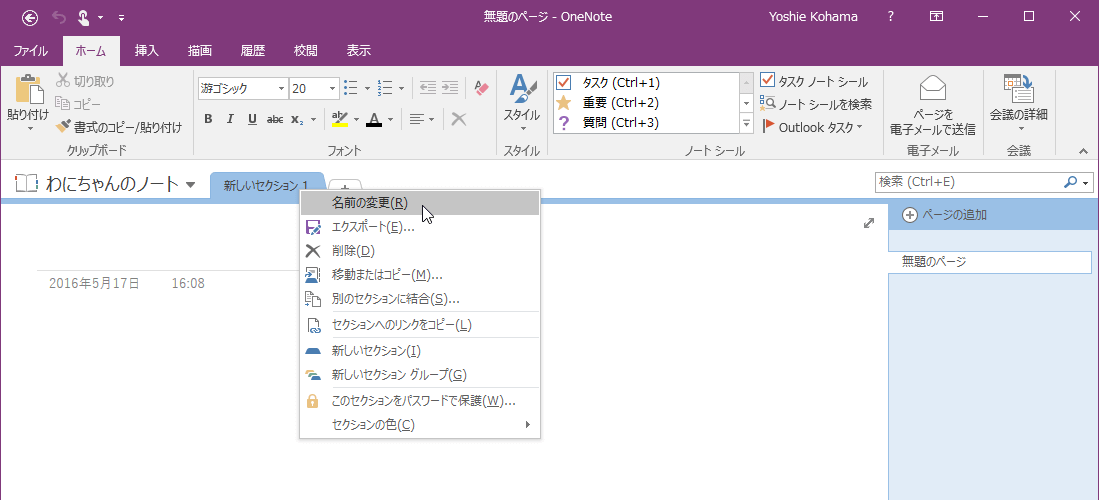Screen dimensions: 1099x500
Task: Open font color dropdown arrow
Action: [x=390, y=119]
